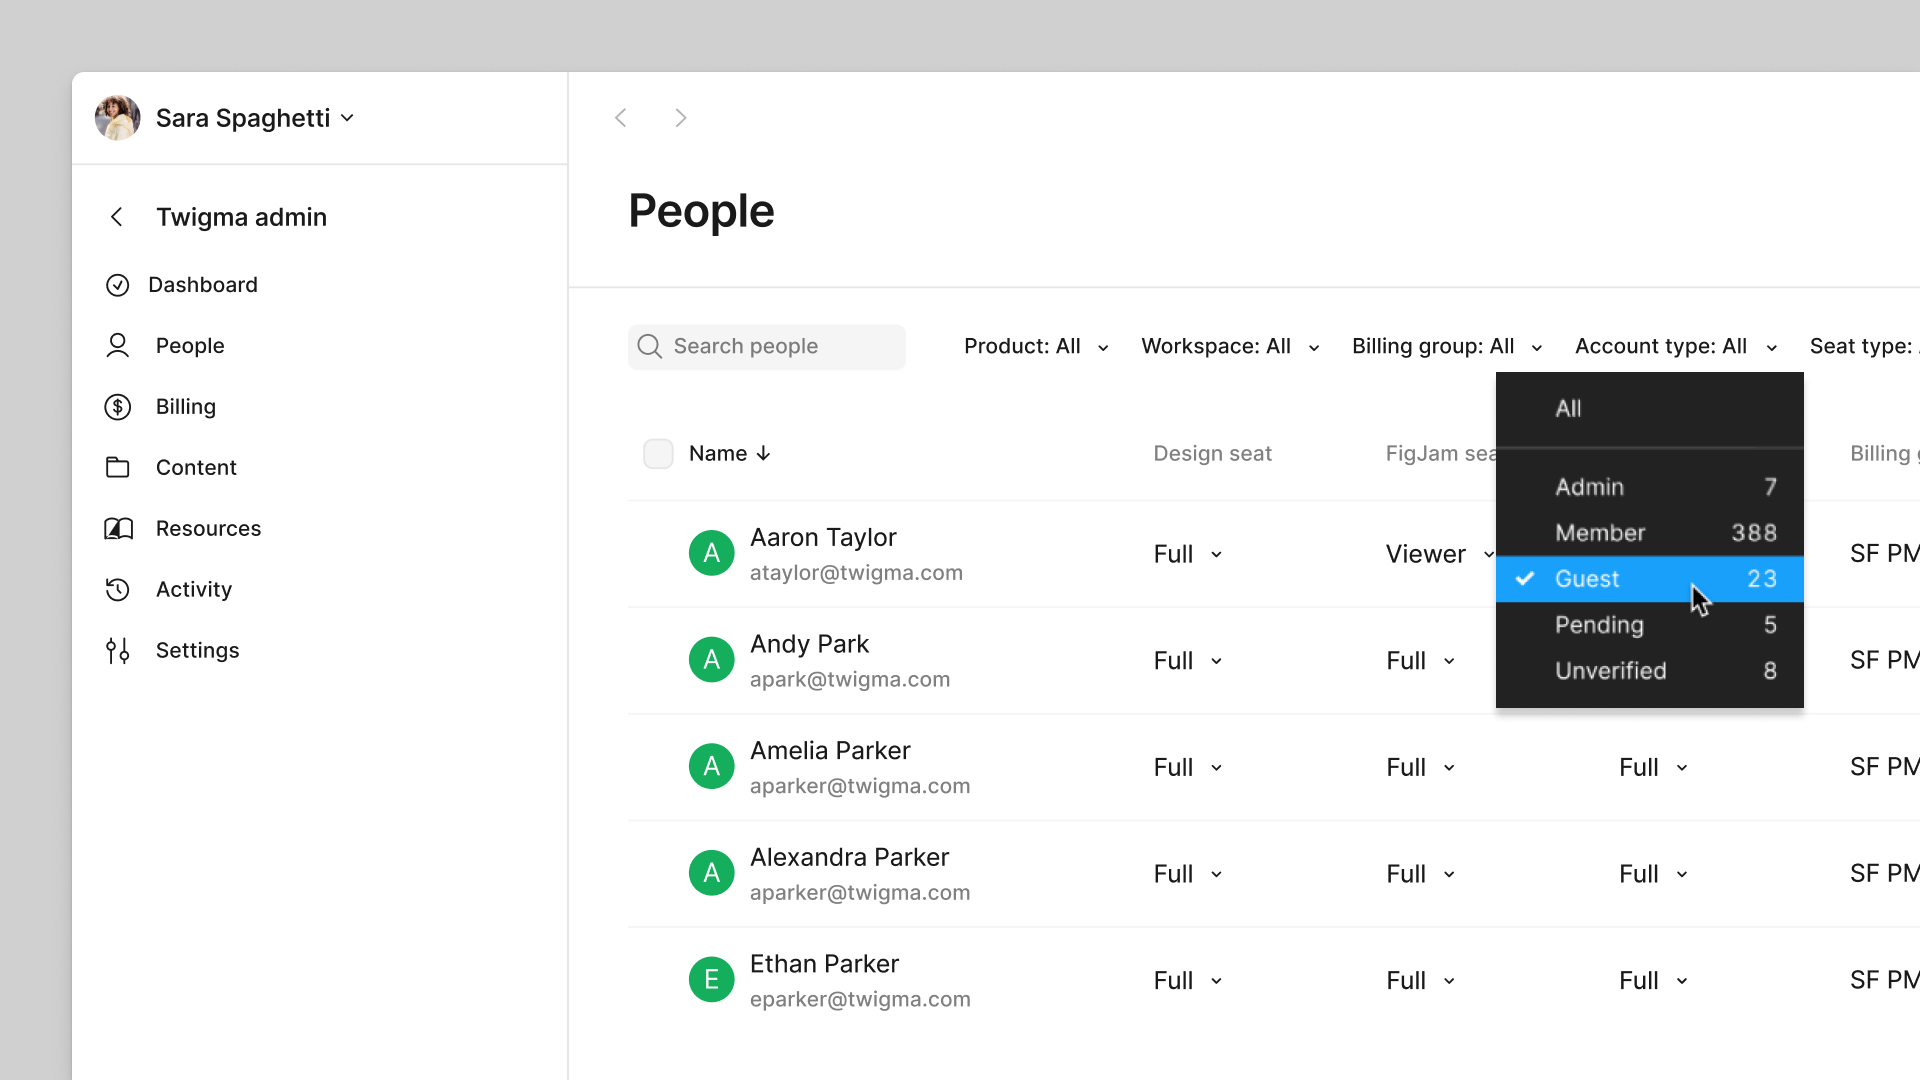Check the select-all people checkbox

coord(658,452)
